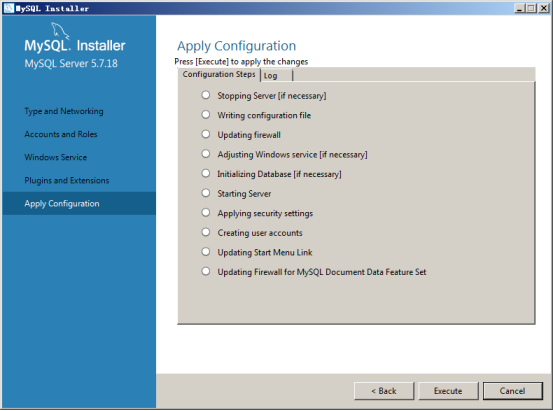Screen dimensions: 553x411
Task: Minimize the MySQL Installer window
Action: coord(519,8)
